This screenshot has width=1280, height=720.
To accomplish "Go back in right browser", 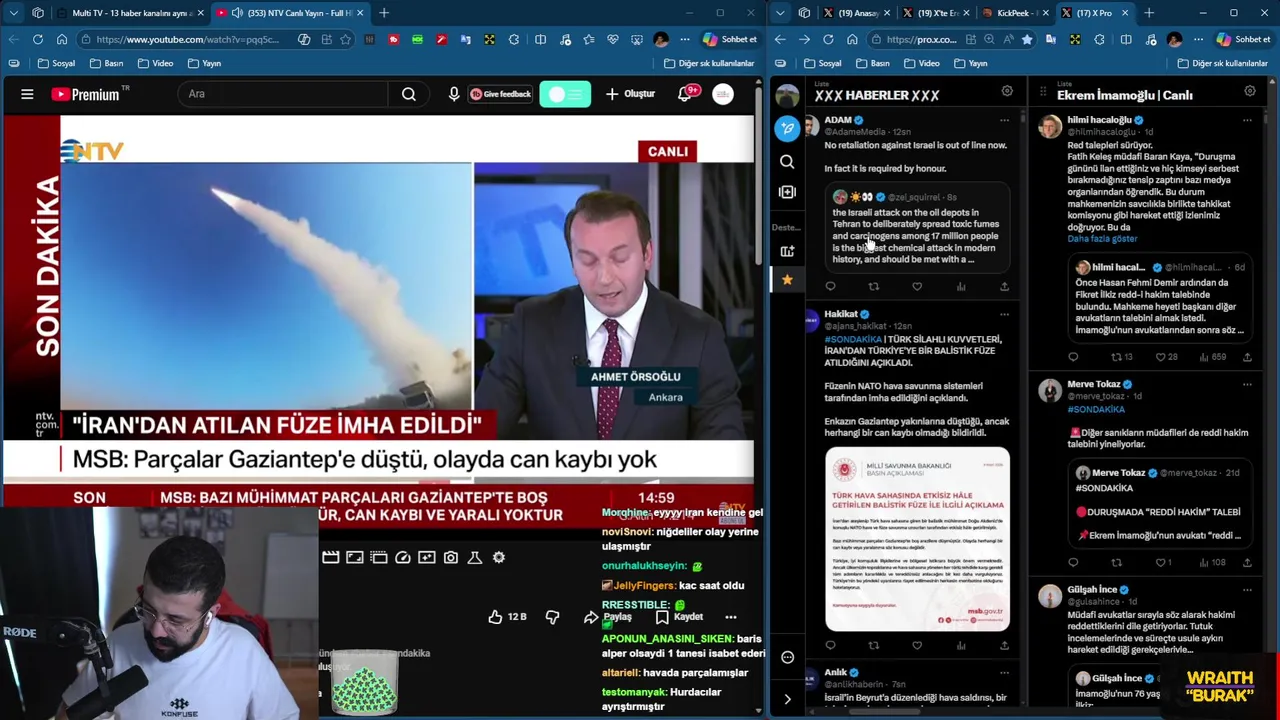I will coord(780,39).
